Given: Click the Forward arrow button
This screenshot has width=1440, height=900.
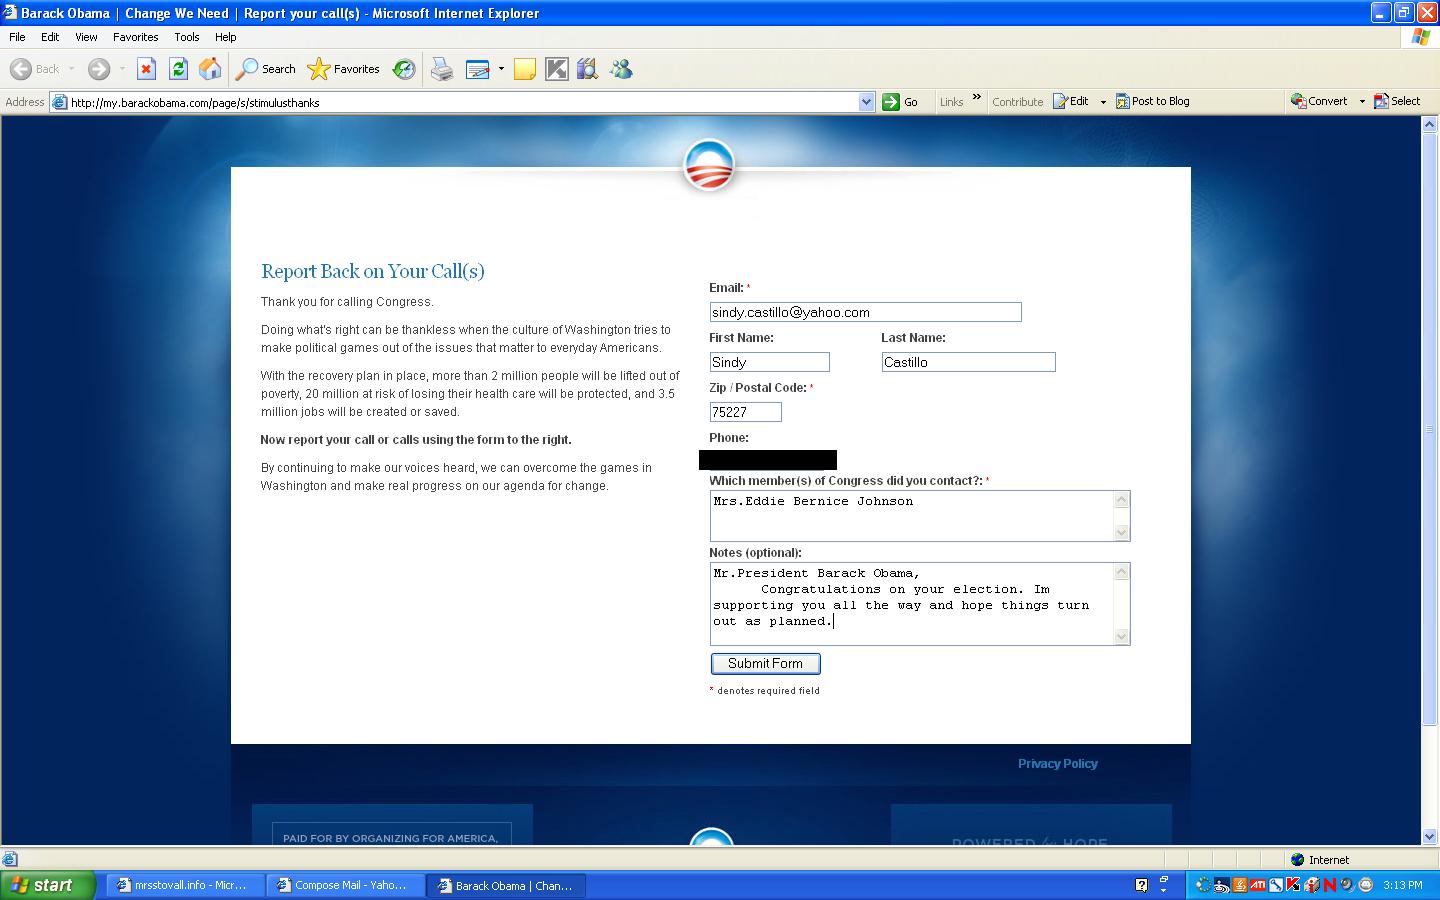Looking at the screenshot, I should click(x=98, y=69).
